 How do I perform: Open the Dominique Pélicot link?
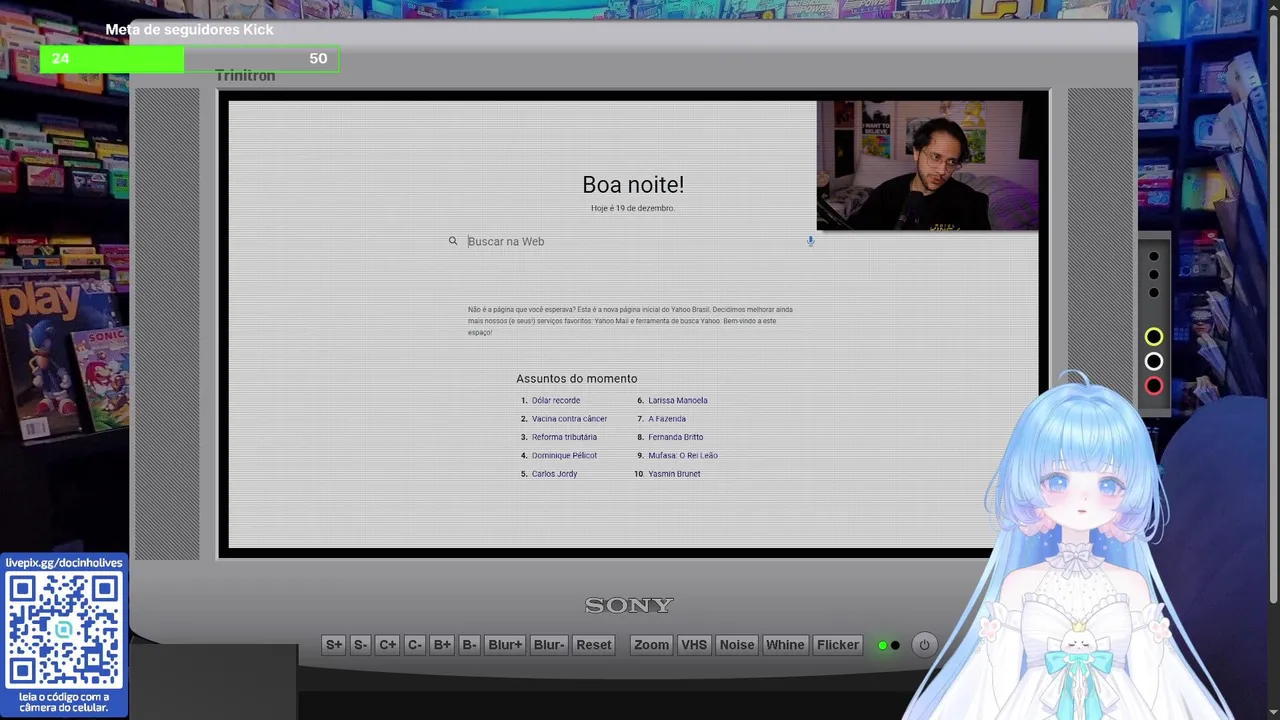[564, 455]
